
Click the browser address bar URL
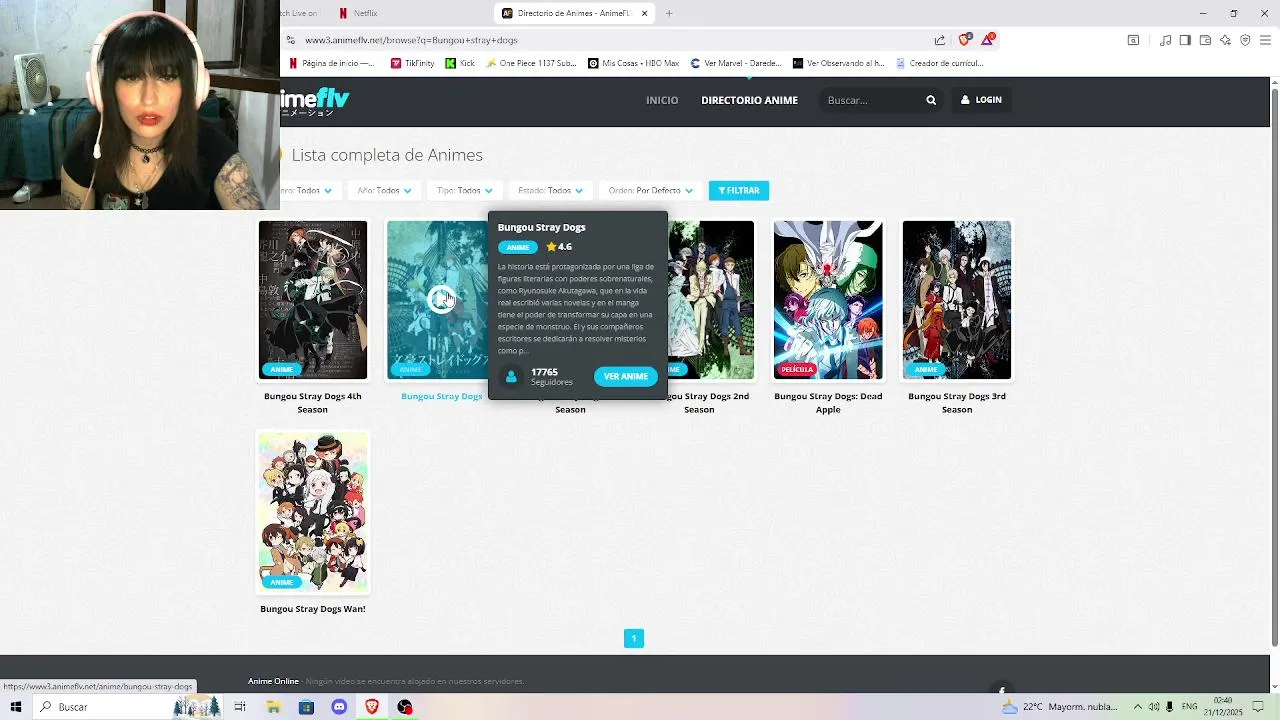411,40
